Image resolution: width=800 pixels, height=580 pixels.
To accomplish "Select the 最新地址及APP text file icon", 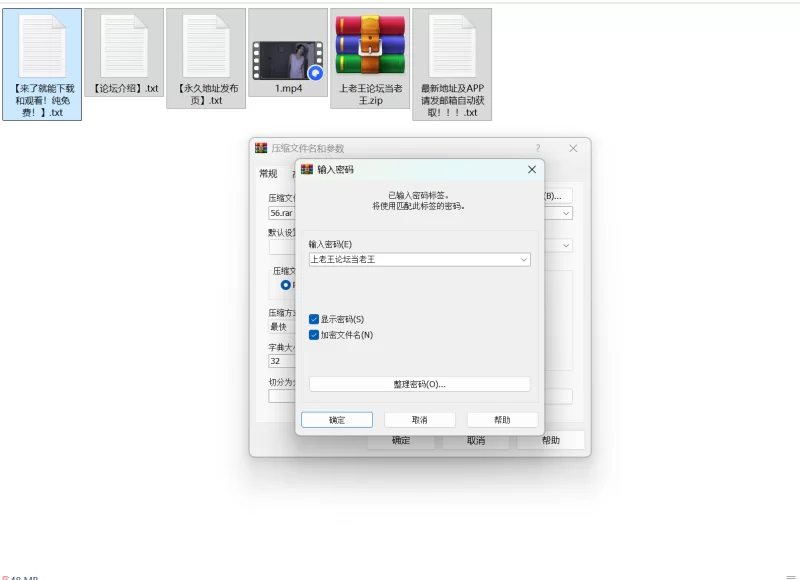I will click(x=452, y=46).
